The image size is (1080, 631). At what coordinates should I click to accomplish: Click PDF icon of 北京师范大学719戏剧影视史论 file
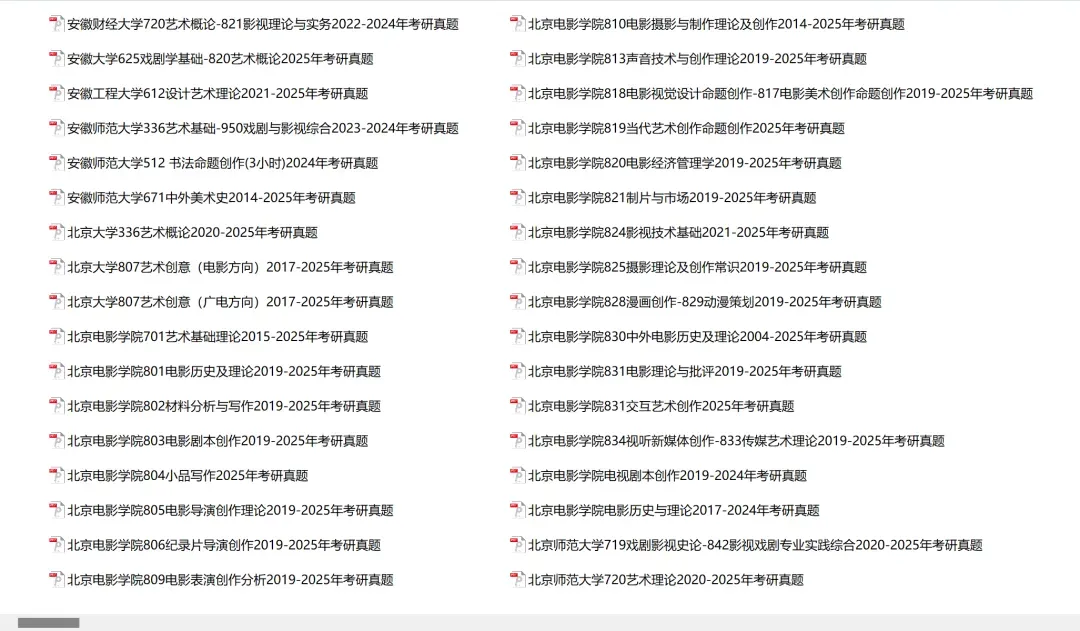click(x=517, y=544)
